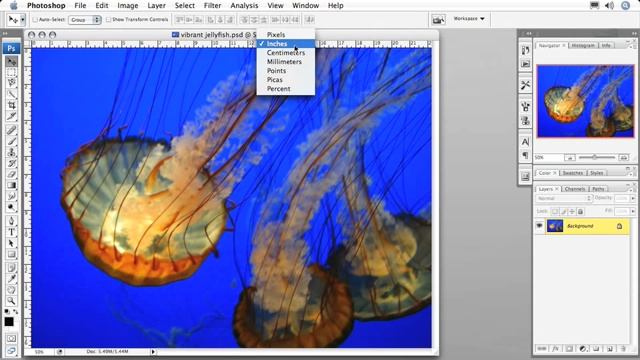Select the Rectangle shape tool
The image size is (640, 360).
tap(11, 254)
